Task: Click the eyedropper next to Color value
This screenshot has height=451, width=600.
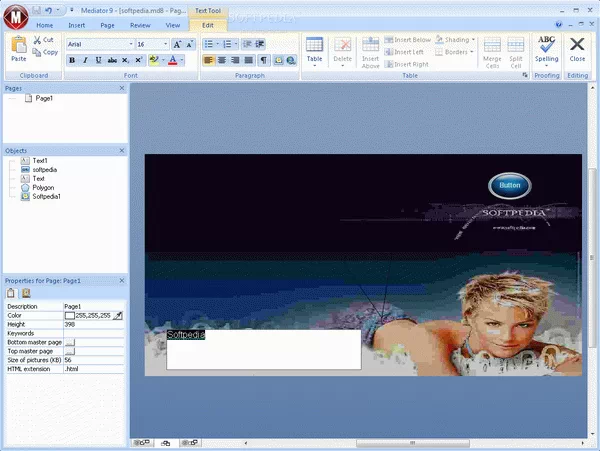Action: pos(117,315)
